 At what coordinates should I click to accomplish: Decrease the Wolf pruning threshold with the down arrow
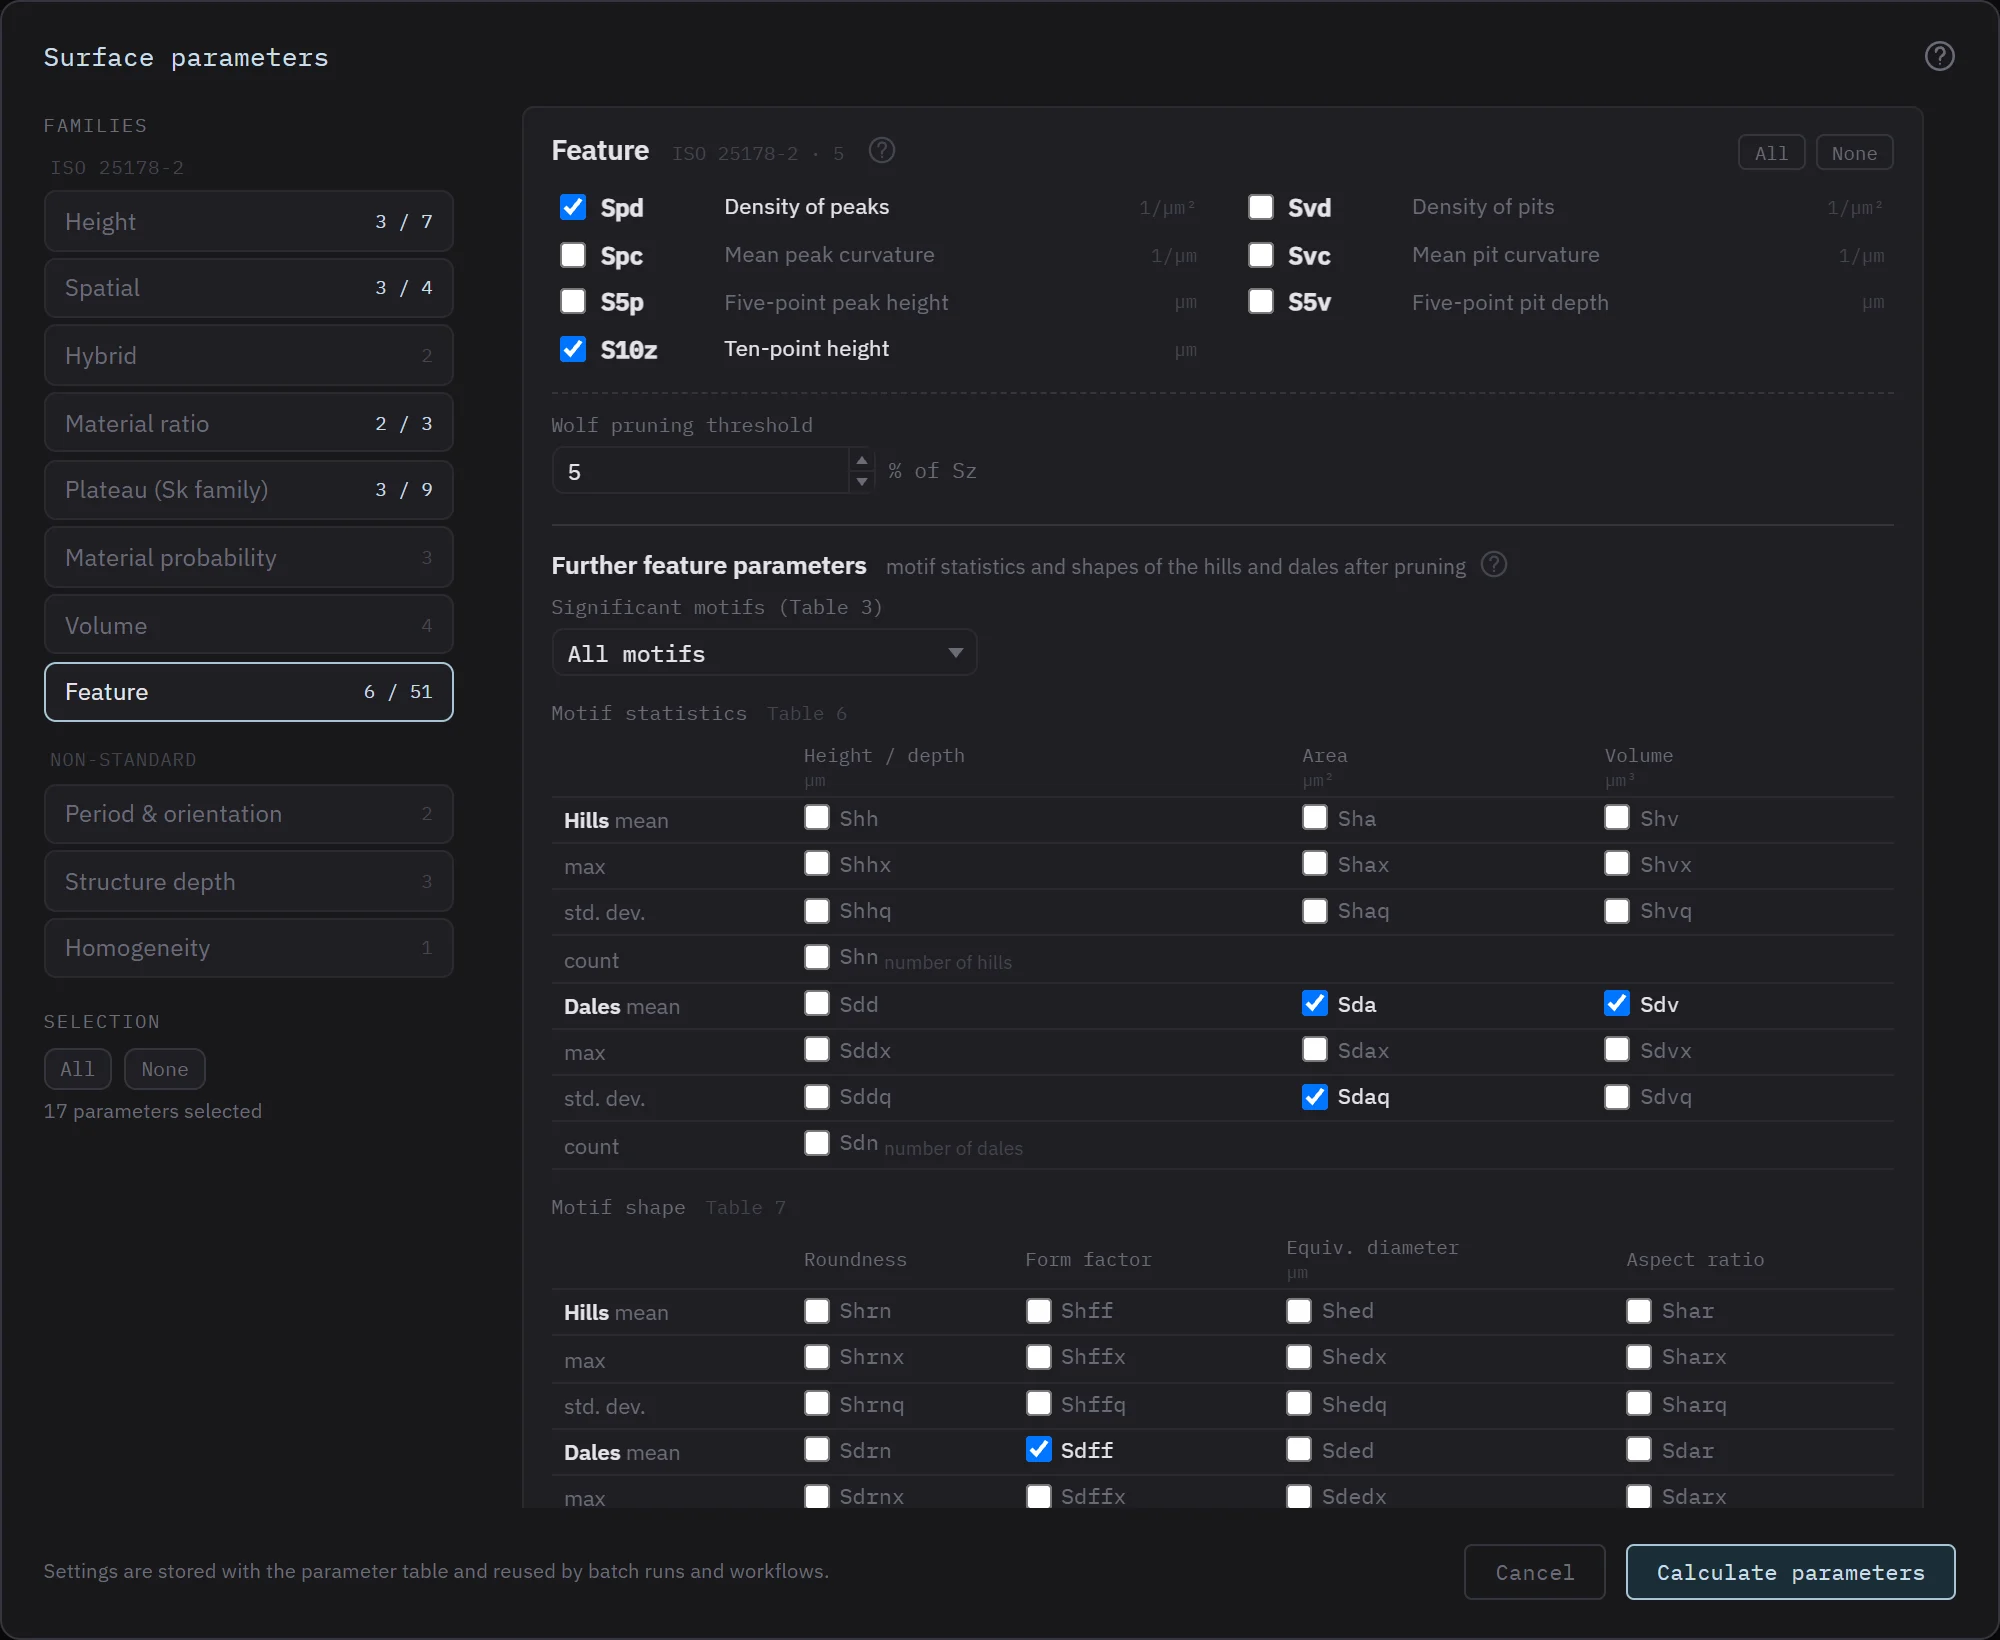[x=861, y=482]
